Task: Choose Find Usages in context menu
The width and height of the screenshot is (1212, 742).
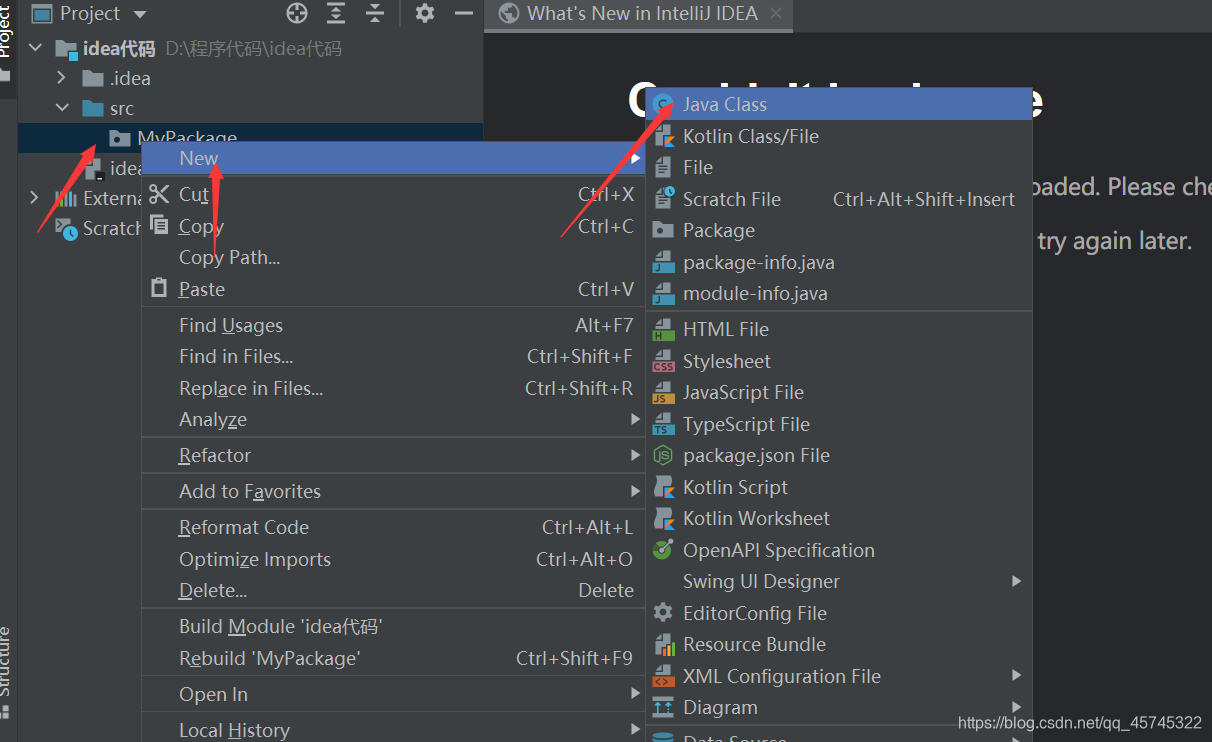Action: coord(394,325)
